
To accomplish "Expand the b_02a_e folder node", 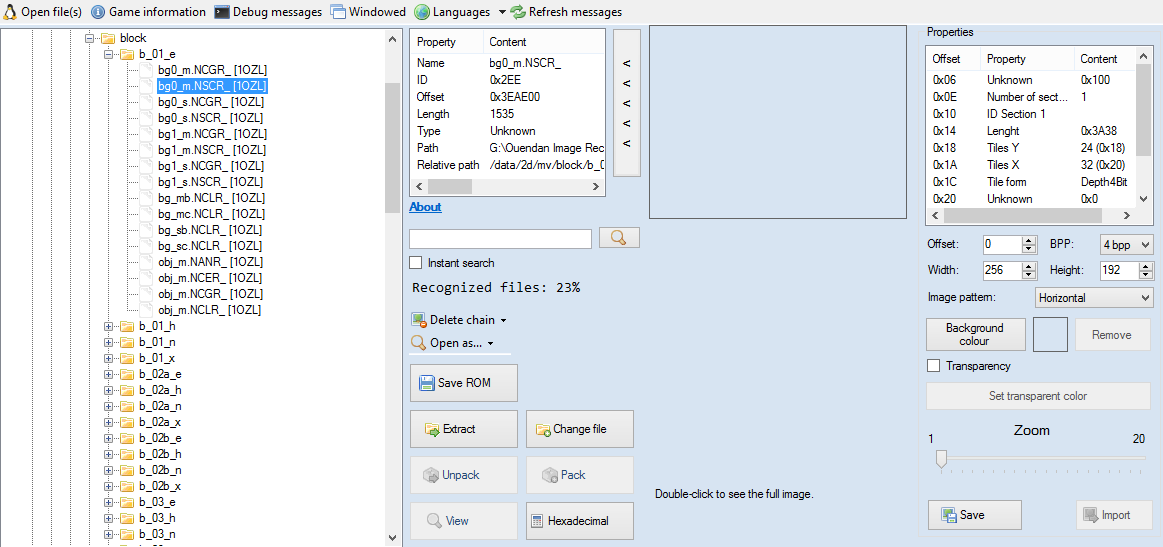I will point(109,374).
